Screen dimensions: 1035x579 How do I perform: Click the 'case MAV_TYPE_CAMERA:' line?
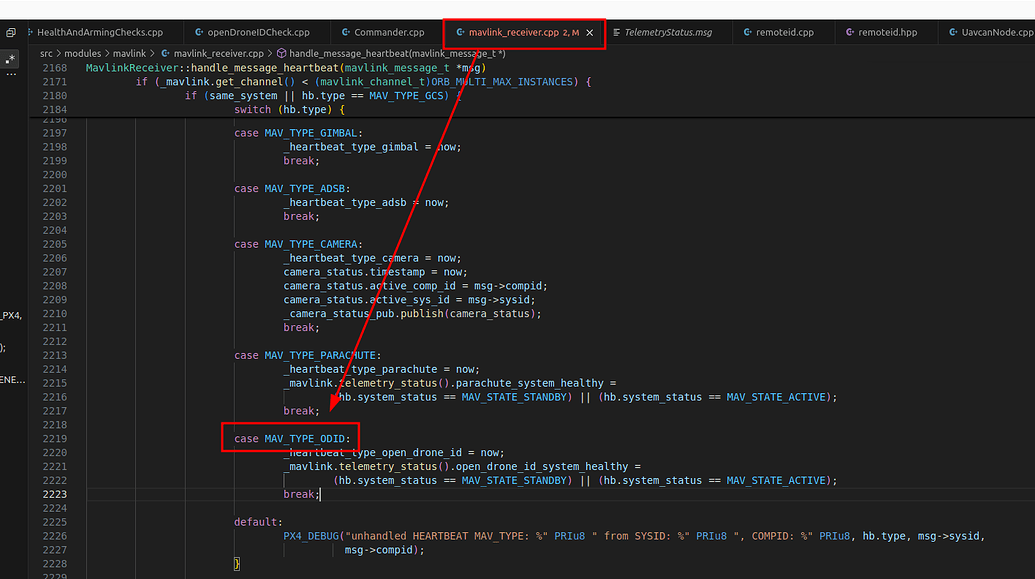(x=298, y=244)
